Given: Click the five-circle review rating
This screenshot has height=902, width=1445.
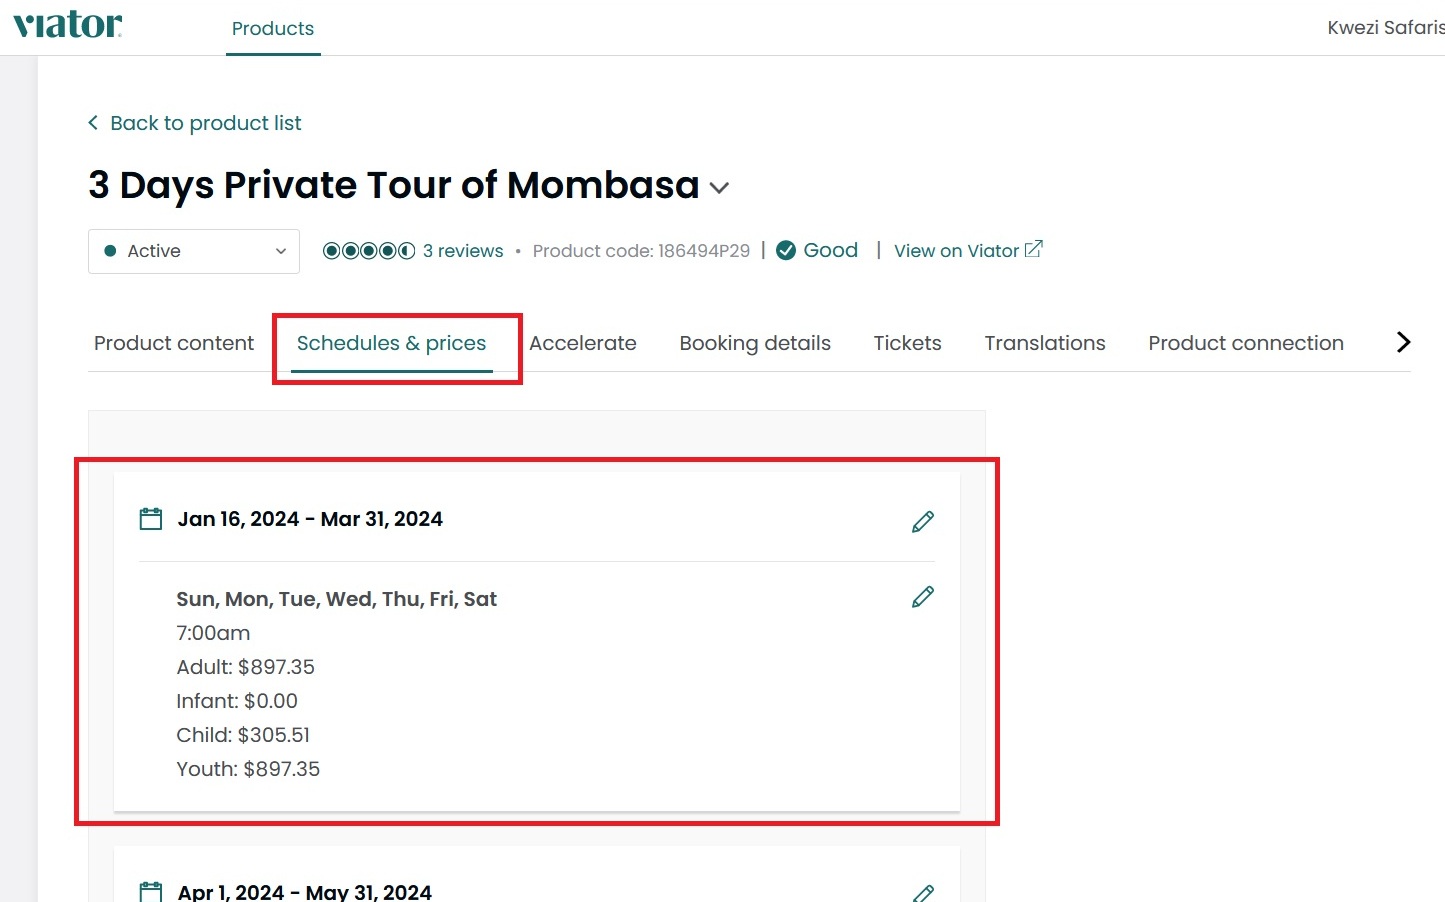Looking at the screenshot, I should [368, 251].
